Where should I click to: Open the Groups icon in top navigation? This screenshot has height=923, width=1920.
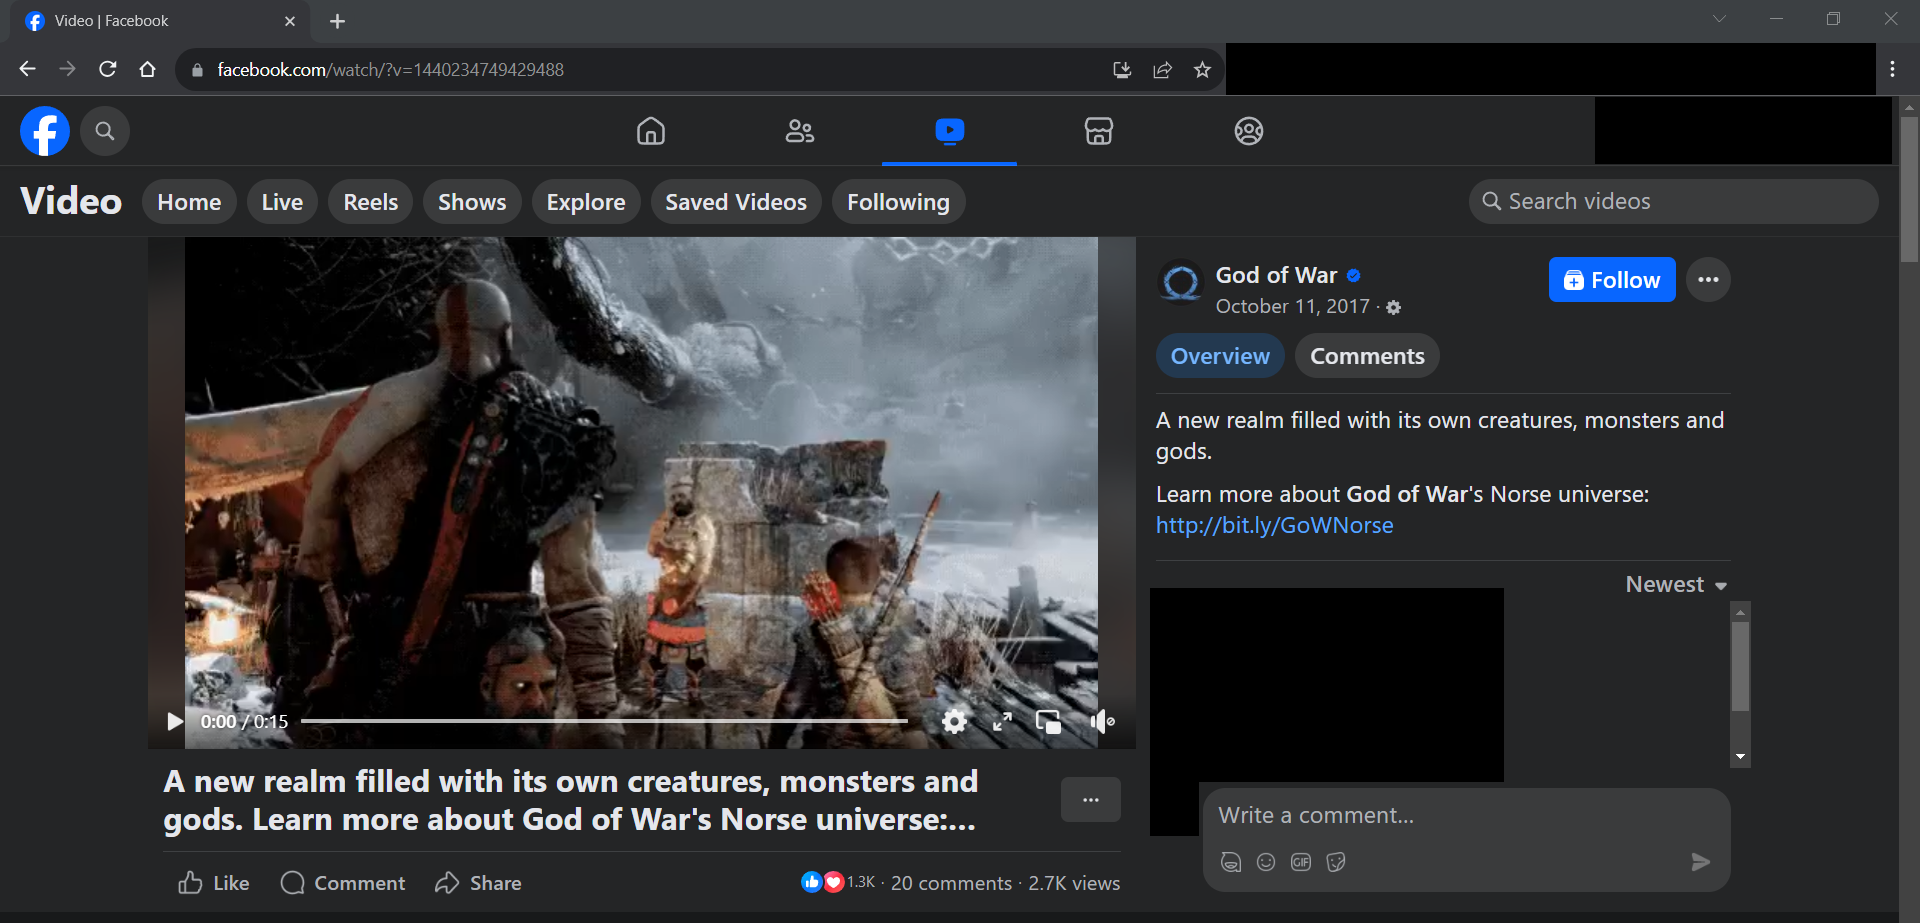coord(1248,131)
